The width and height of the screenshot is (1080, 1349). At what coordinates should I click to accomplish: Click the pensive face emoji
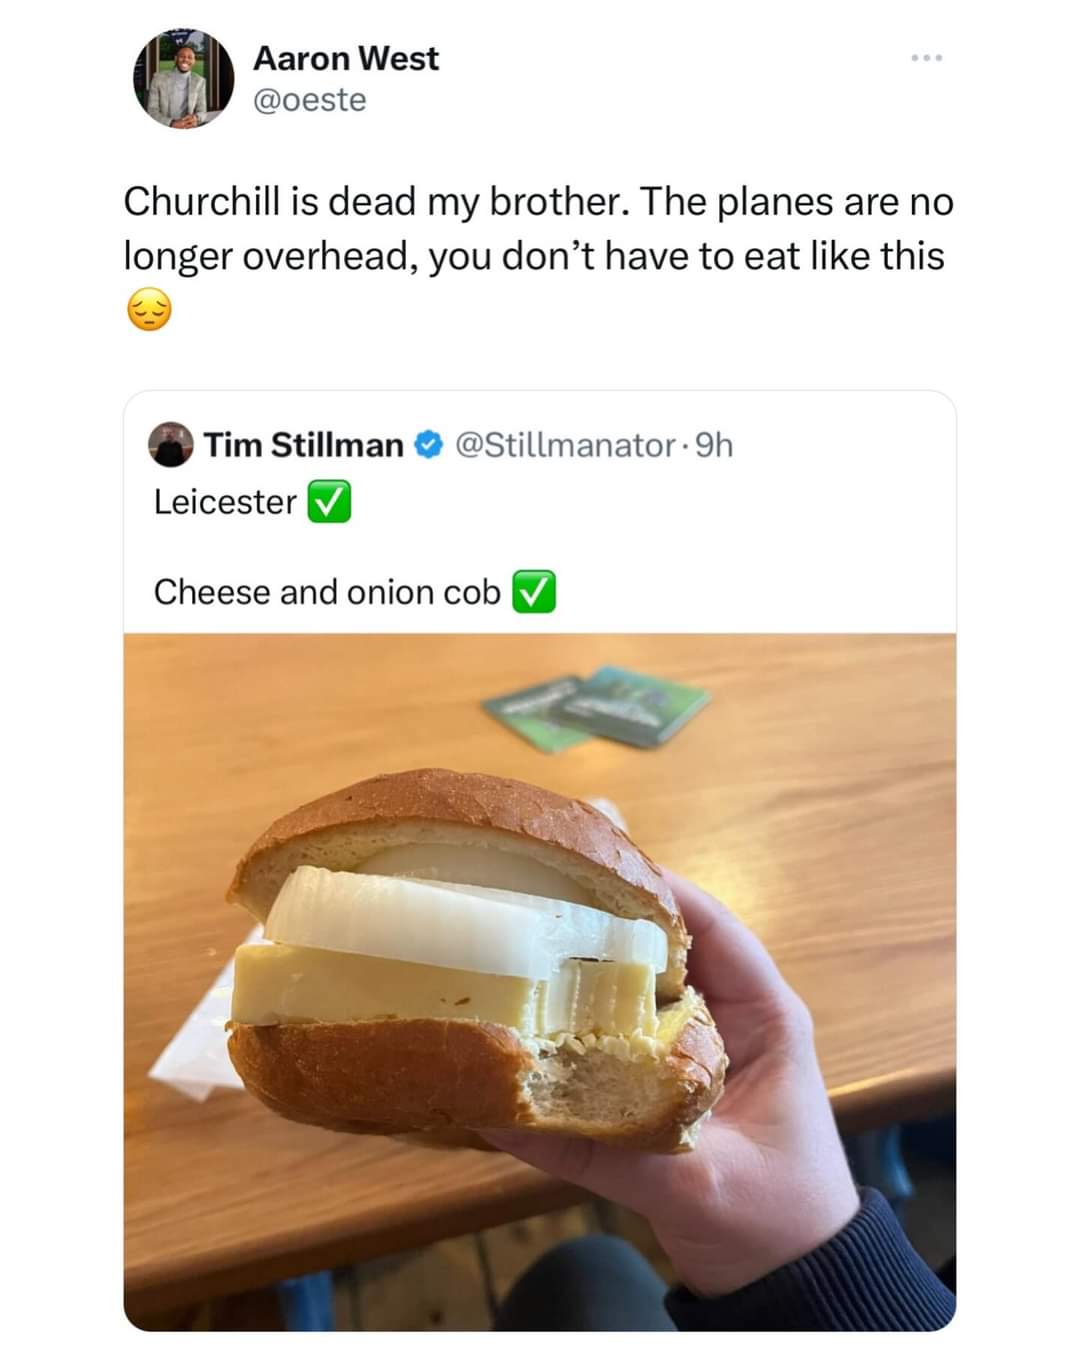coord(149,312)
